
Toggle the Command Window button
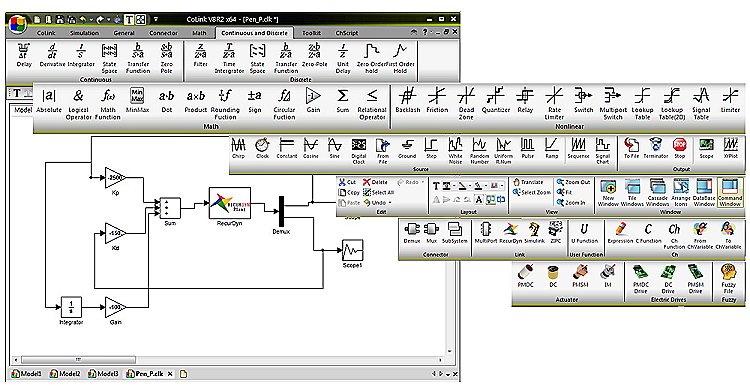[730, 193]
